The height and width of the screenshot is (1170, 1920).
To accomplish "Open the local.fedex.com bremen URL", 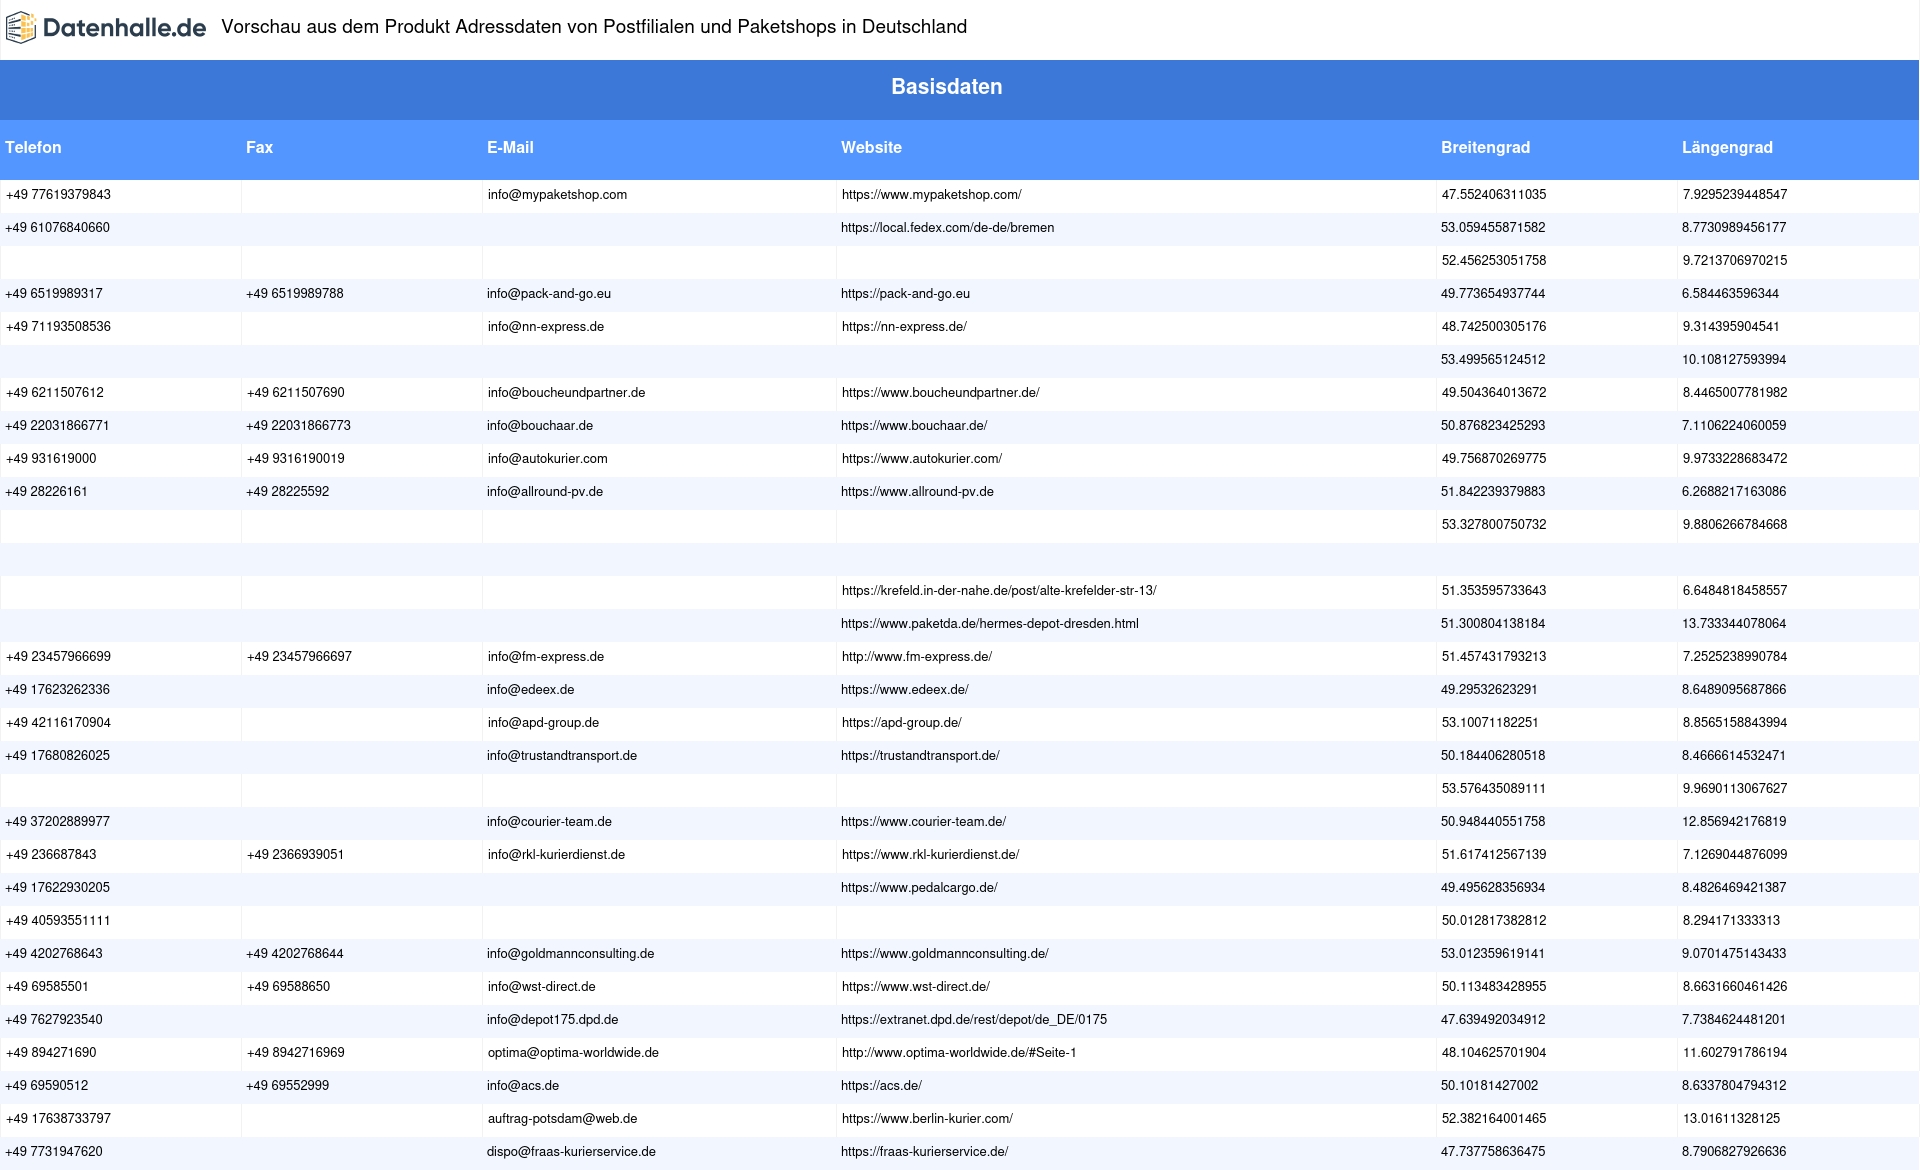I will (x=947, y=228).
